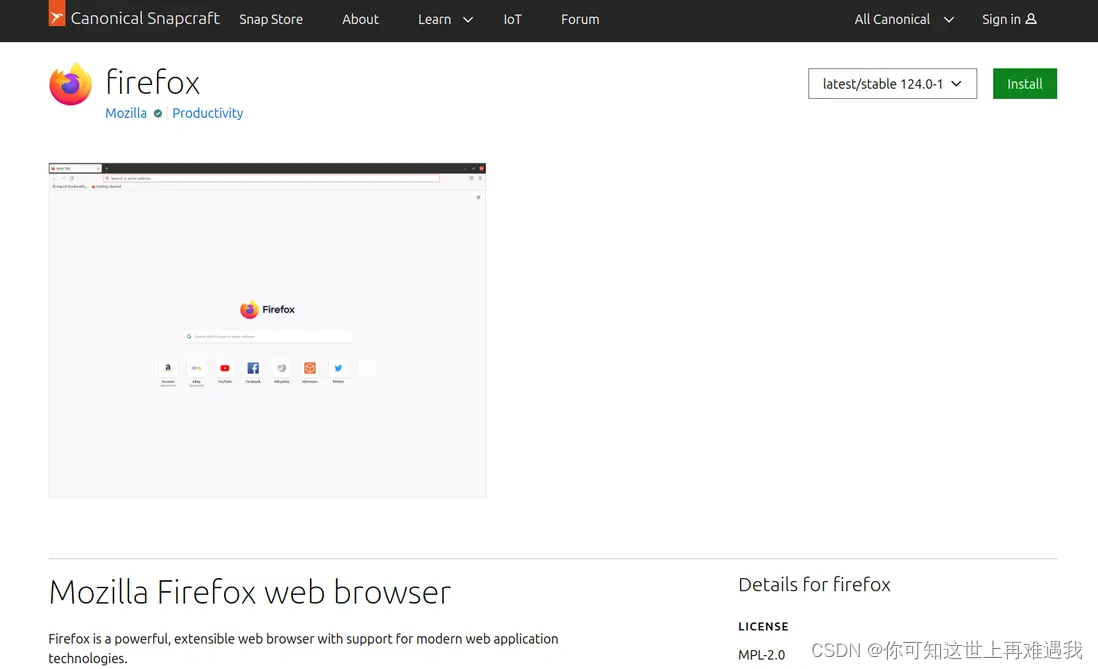Enlarge the Firefox browser screenshot thumbnail

[x=267, y=330]
